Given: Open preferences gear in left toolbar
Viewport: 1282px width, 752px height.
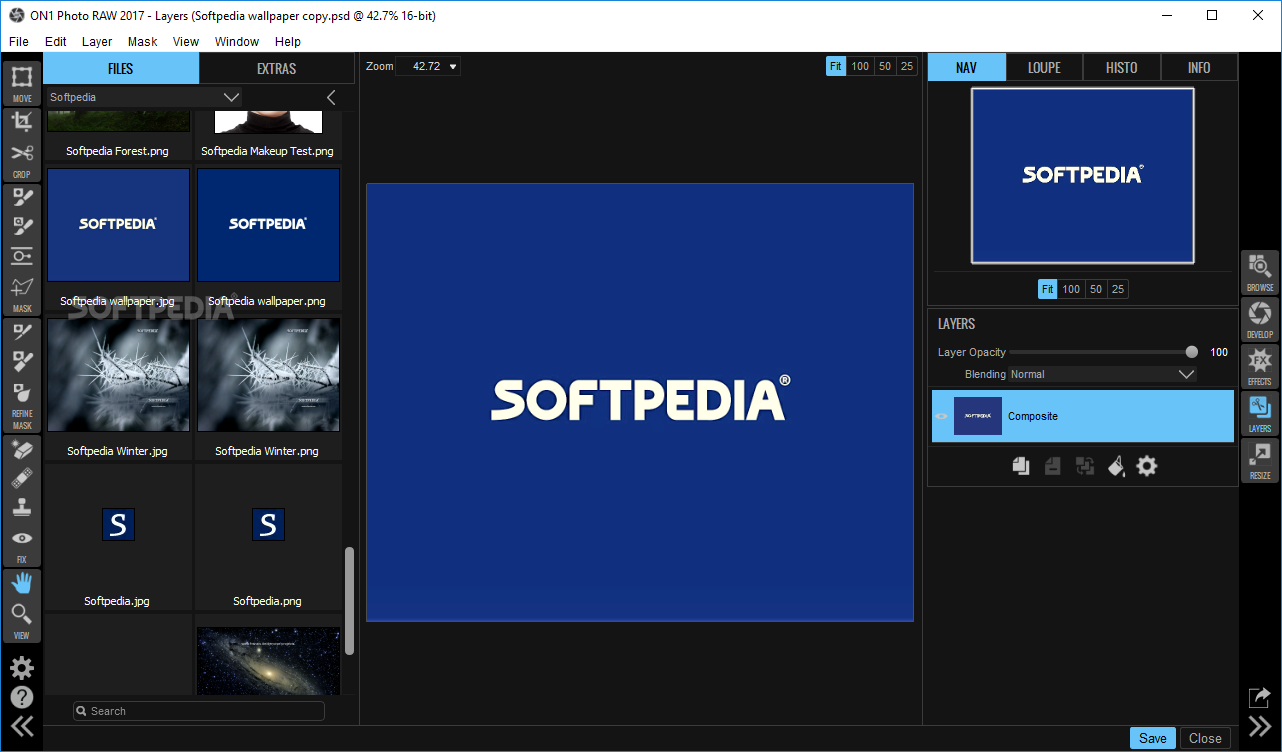Looking at the screenshot, I should click(22, 668).
